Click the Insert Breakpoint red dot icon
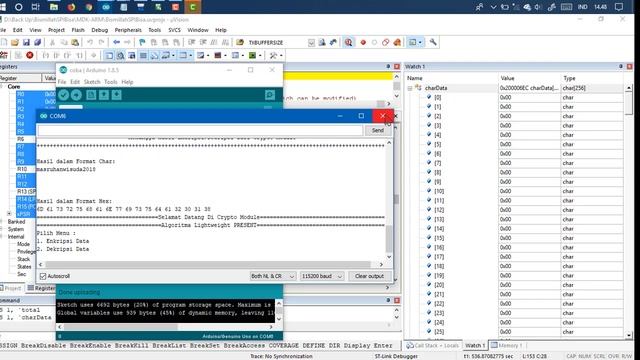Viewport: 640px width, 360px height. click(363, 42)
